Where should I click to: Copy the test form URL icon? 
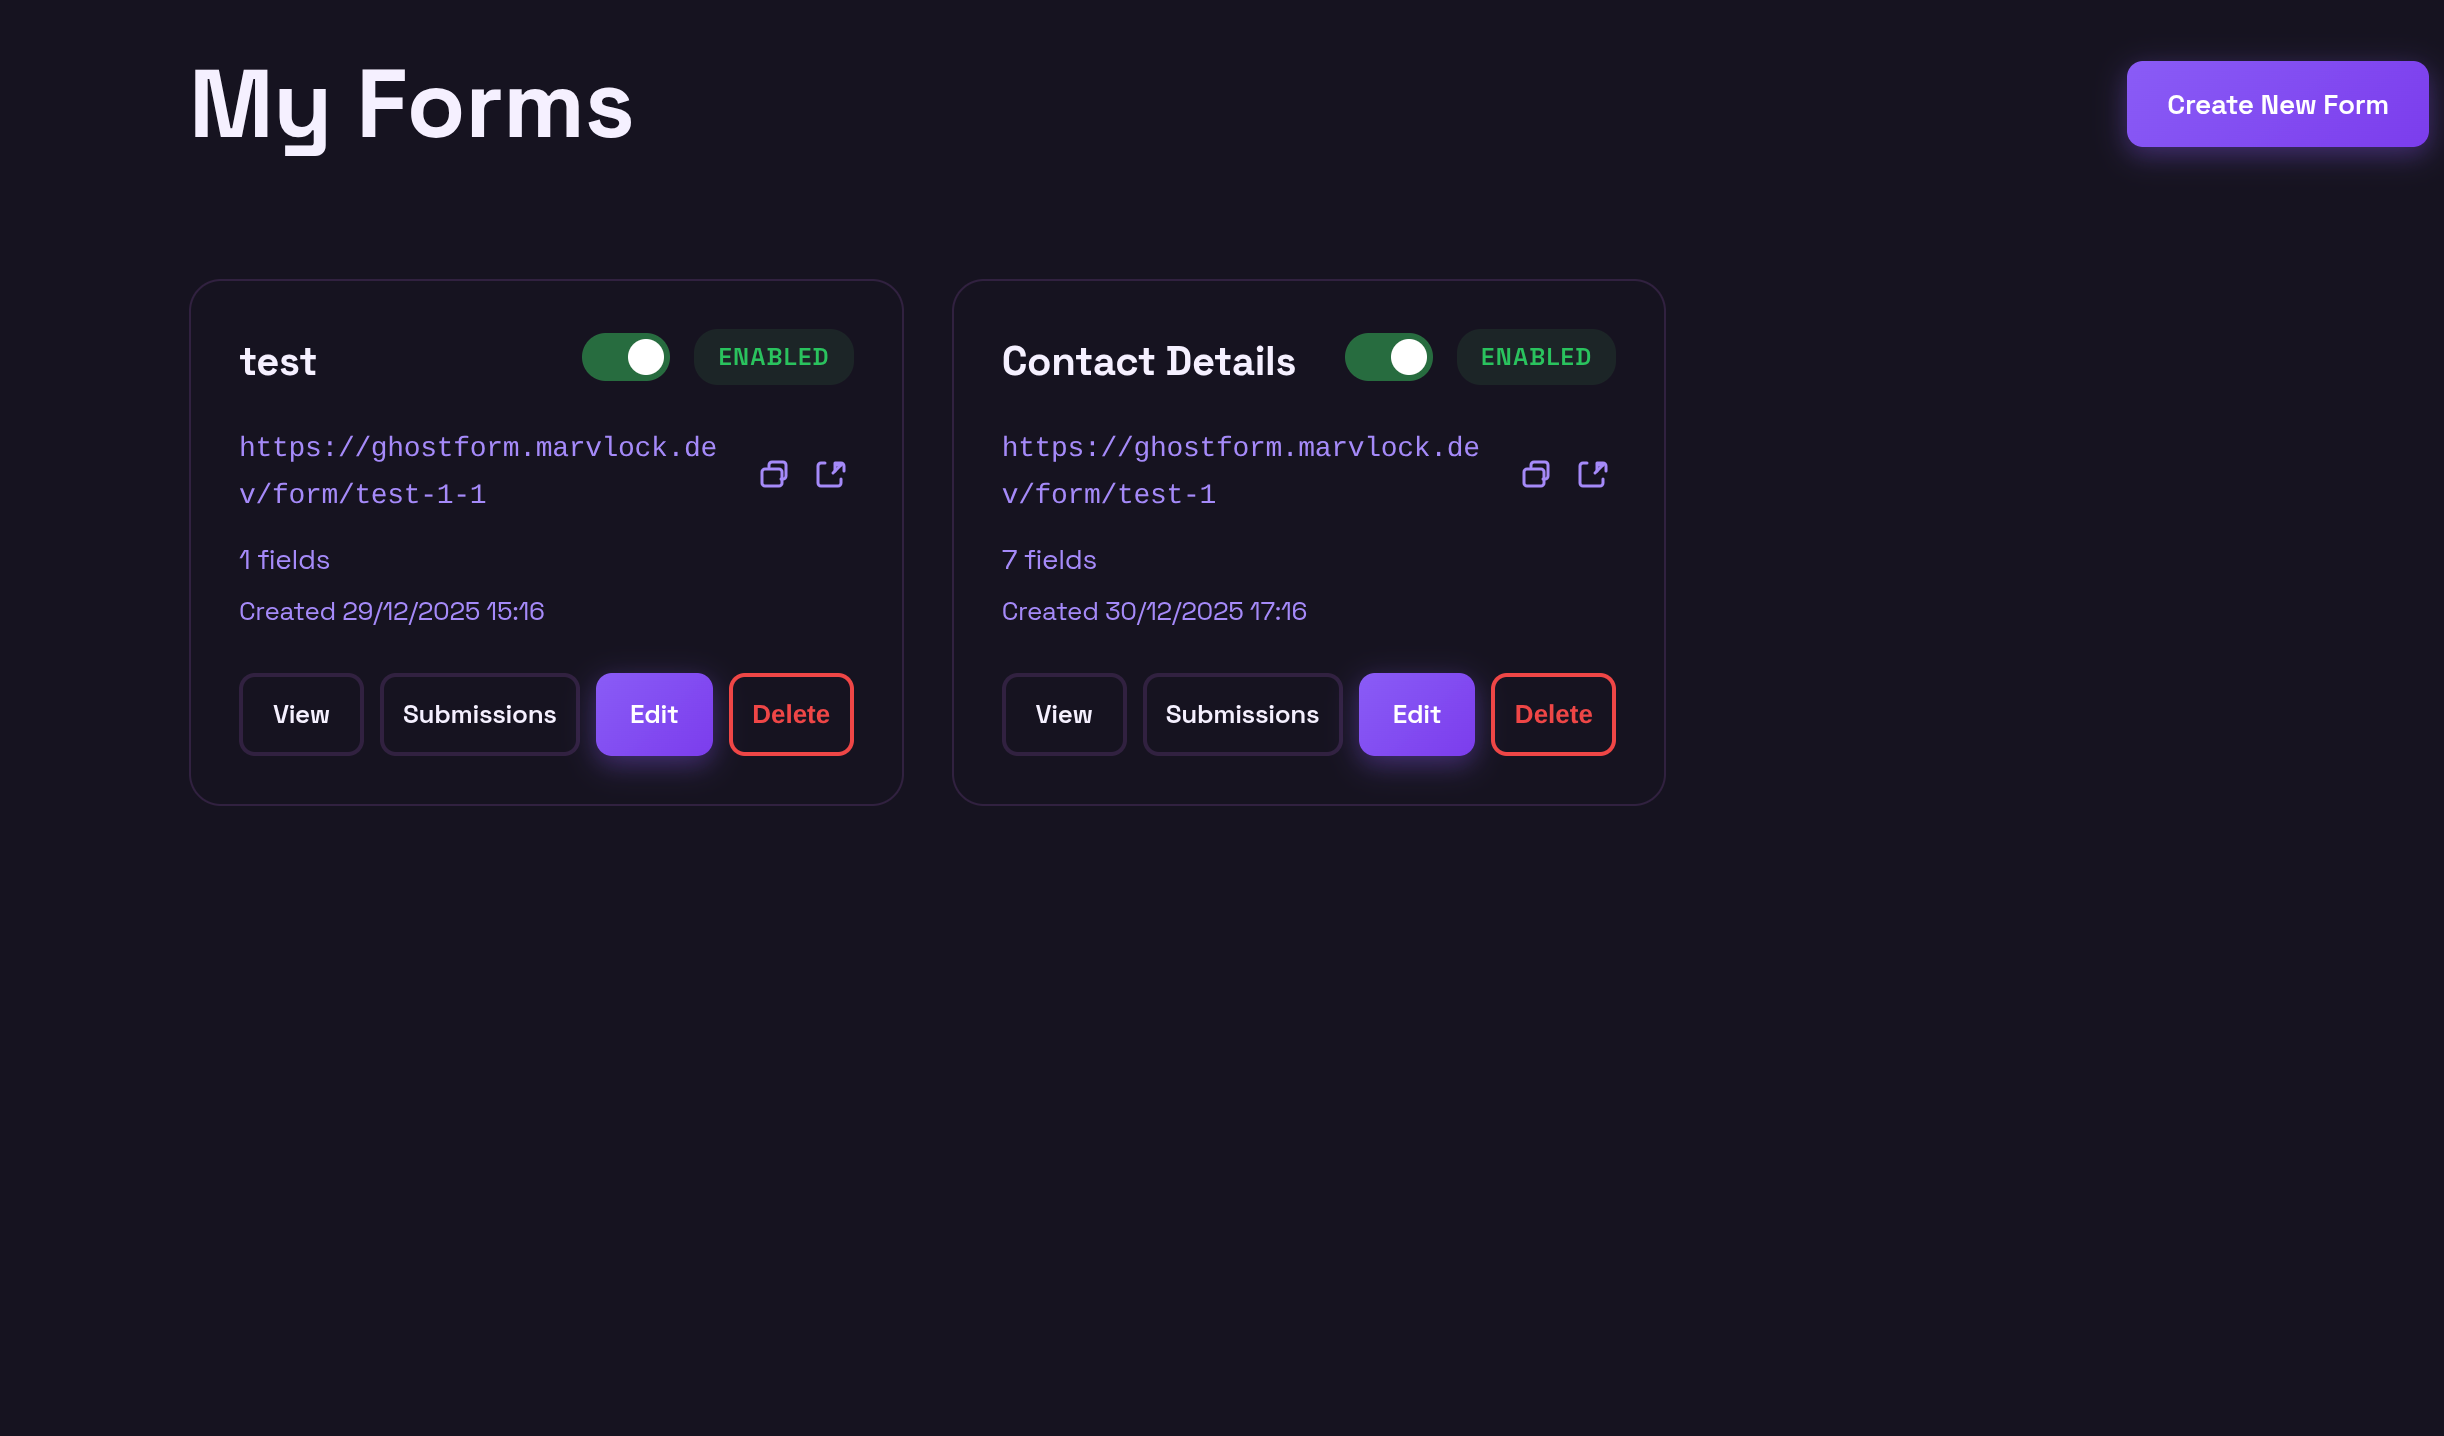click(x=773, y=473)
